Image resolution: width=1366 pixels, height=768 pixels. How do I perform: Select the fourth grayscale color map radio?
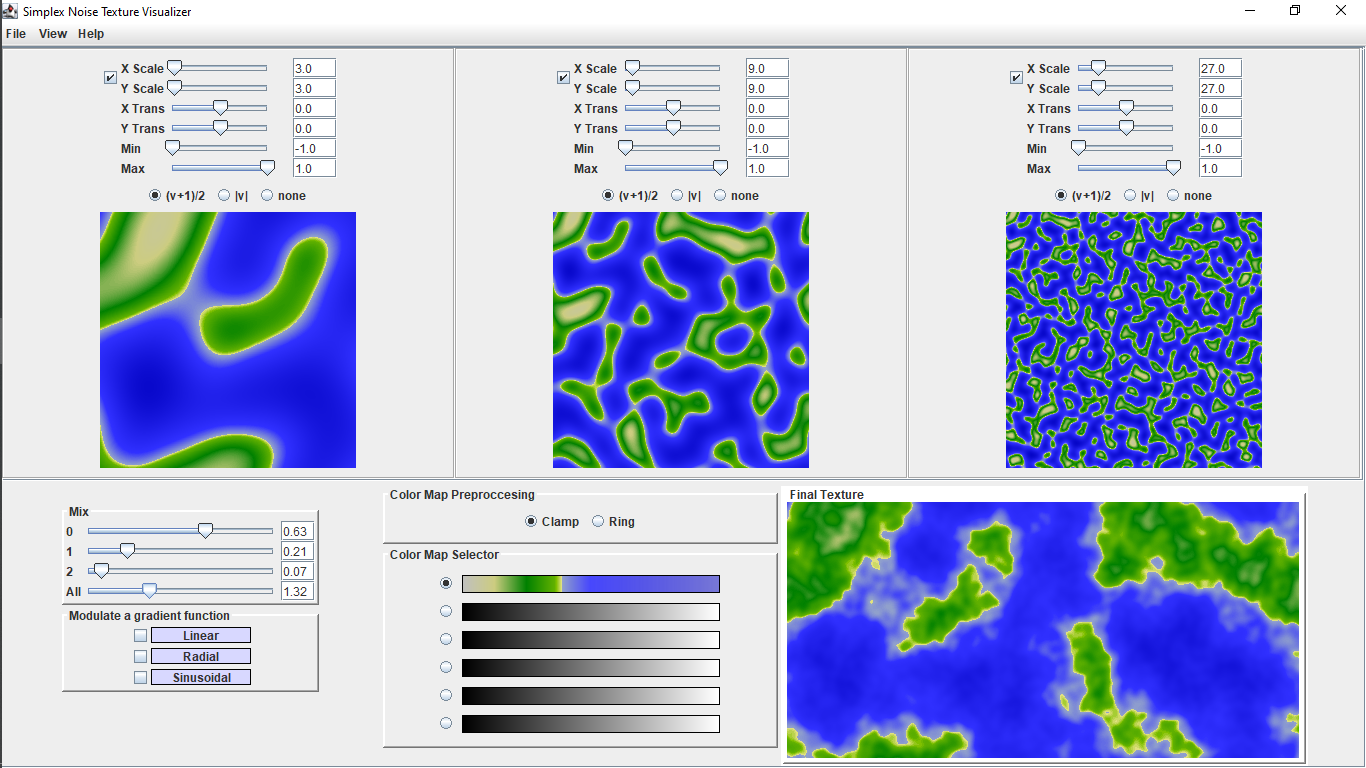pyautogui.click(x=446, y=696)
